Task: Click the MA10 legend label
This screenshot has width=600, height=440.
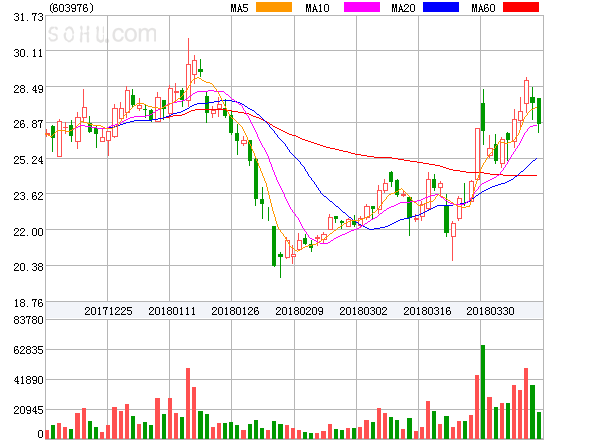Action: [317, 8]
